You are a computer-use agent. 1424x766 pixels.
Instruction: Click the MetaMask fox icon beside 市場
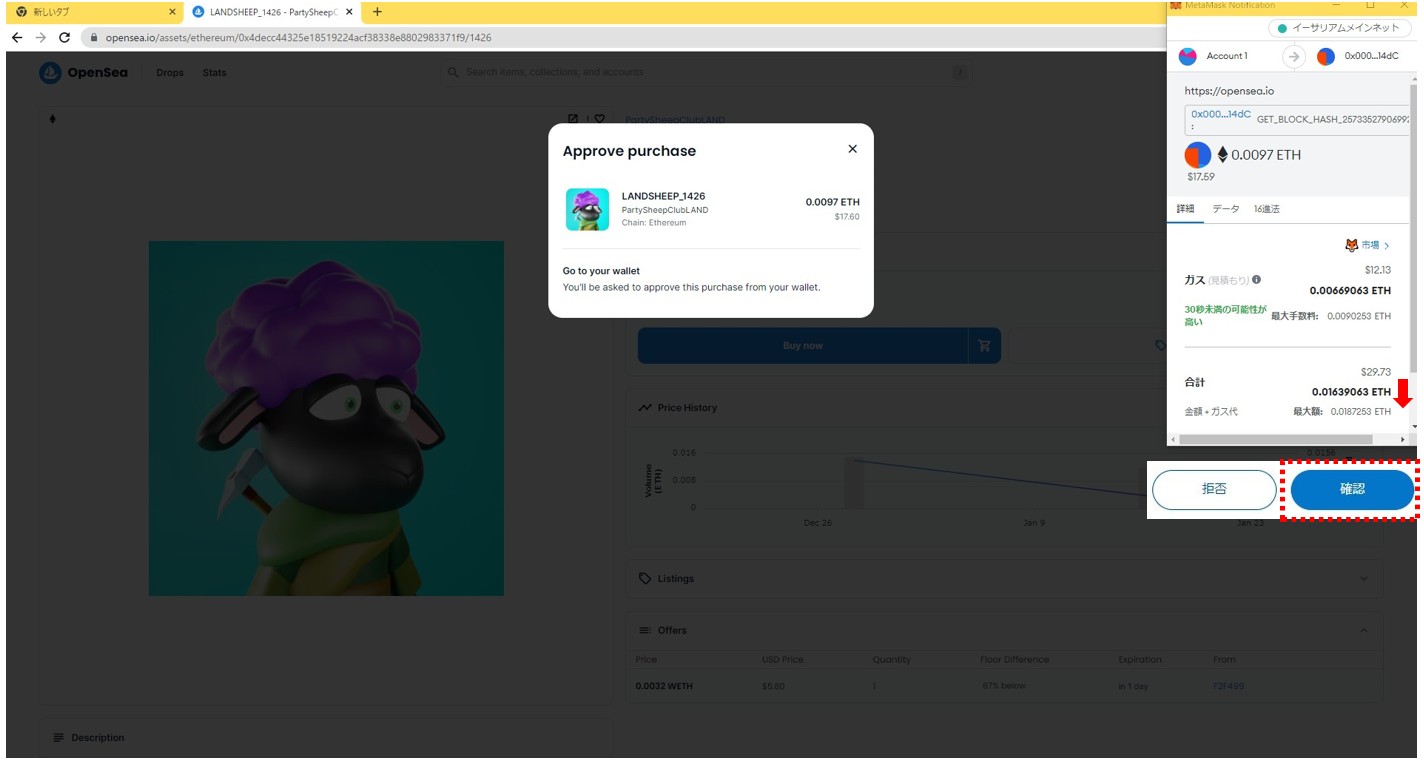1351,245
